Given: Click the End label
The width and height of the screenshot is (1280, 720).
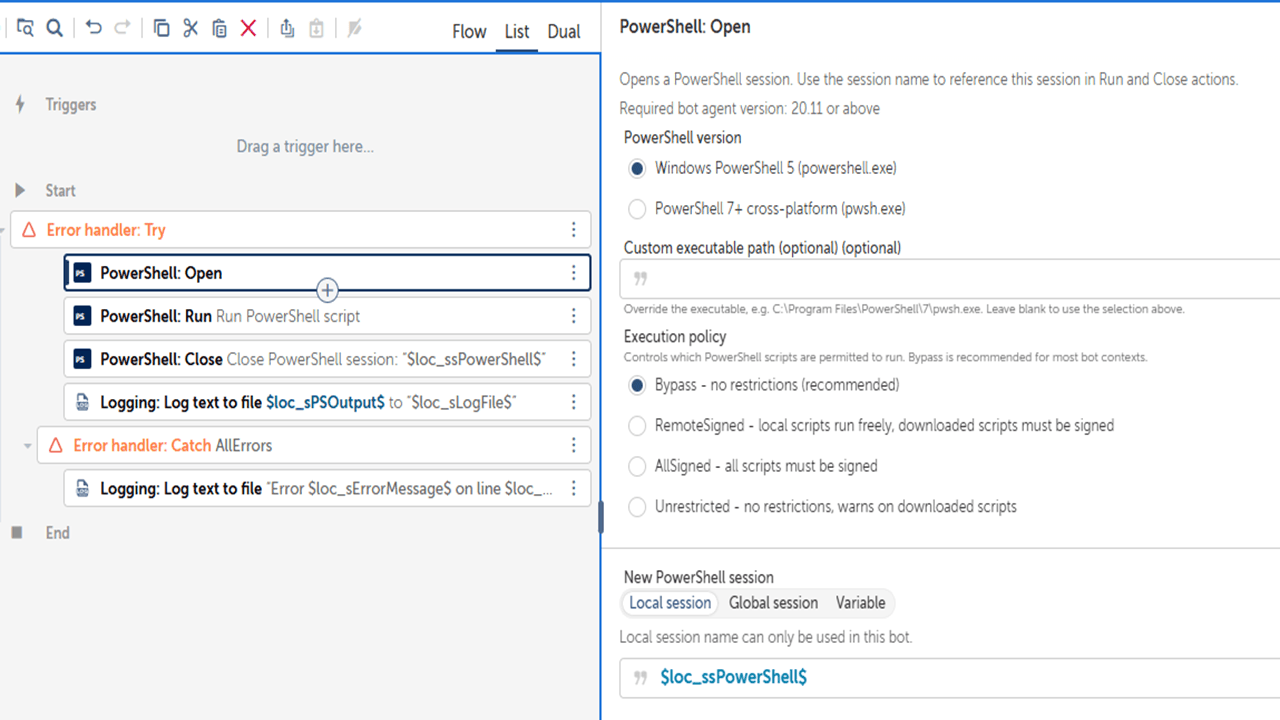Looking at the screenshot, I should [58, 533].
